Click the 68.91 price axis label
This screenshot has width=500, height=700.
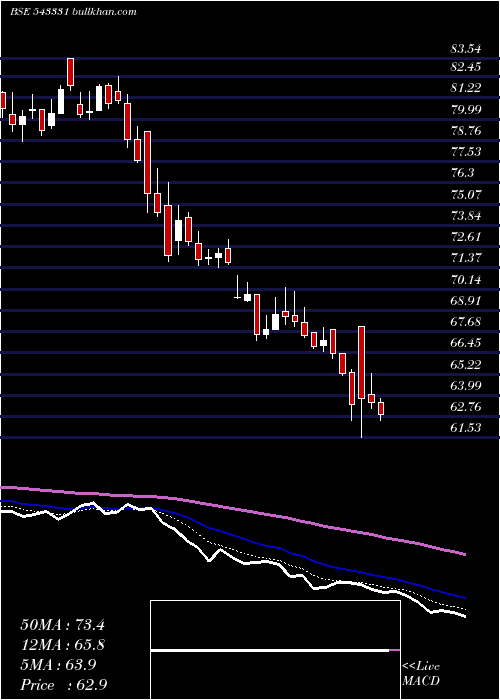click(x=466, y=301)
